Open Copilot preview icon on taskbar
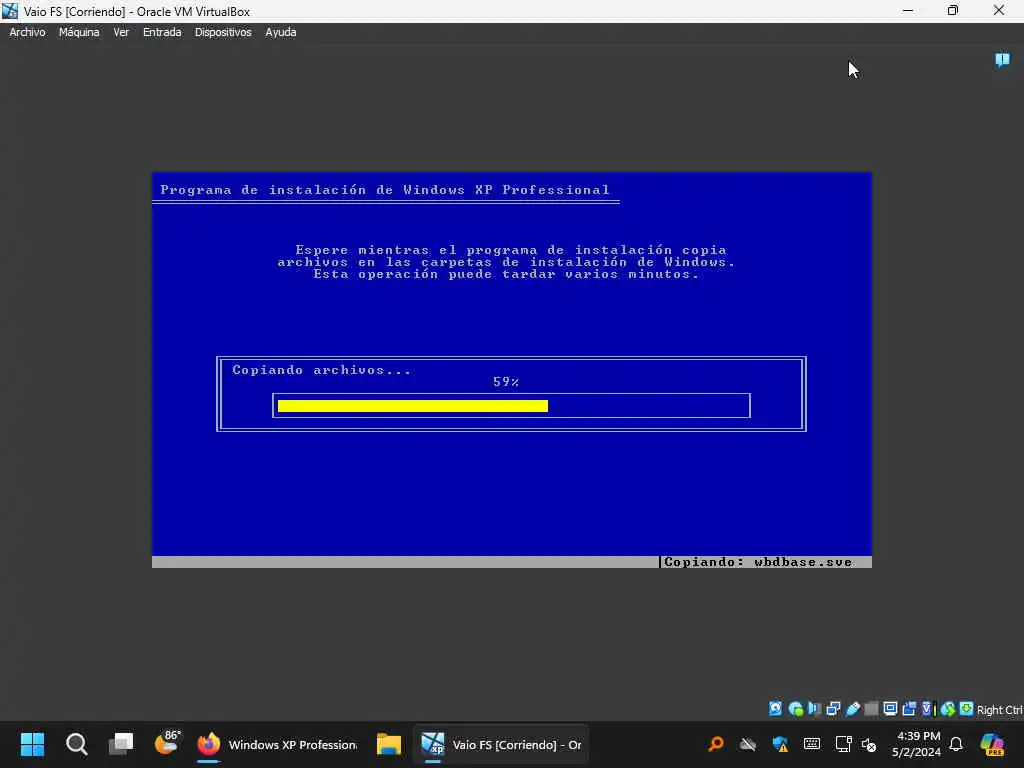 pyautogui.click(x=993, y=744)
